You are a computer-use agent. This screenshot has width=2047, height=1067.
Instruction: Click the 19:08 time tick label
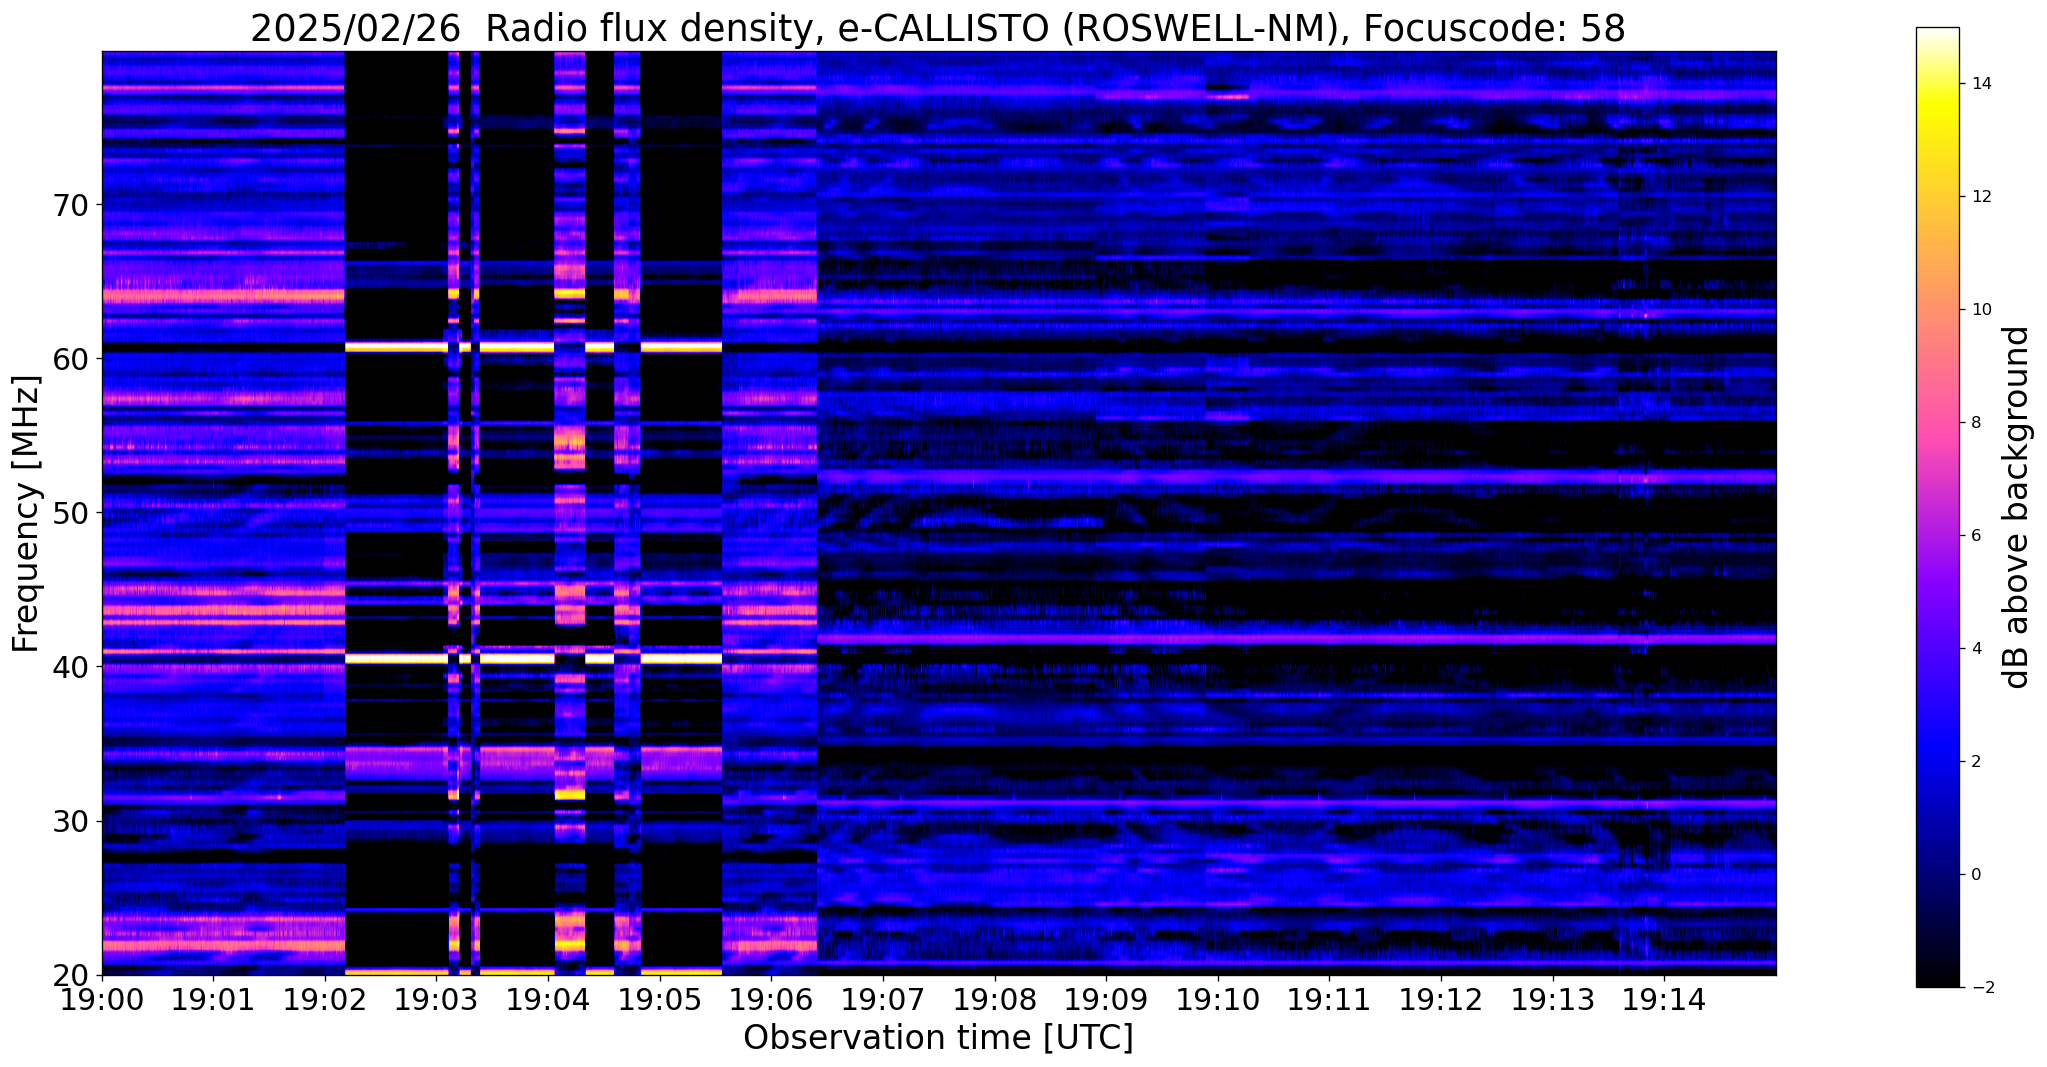tap(995, 998)
